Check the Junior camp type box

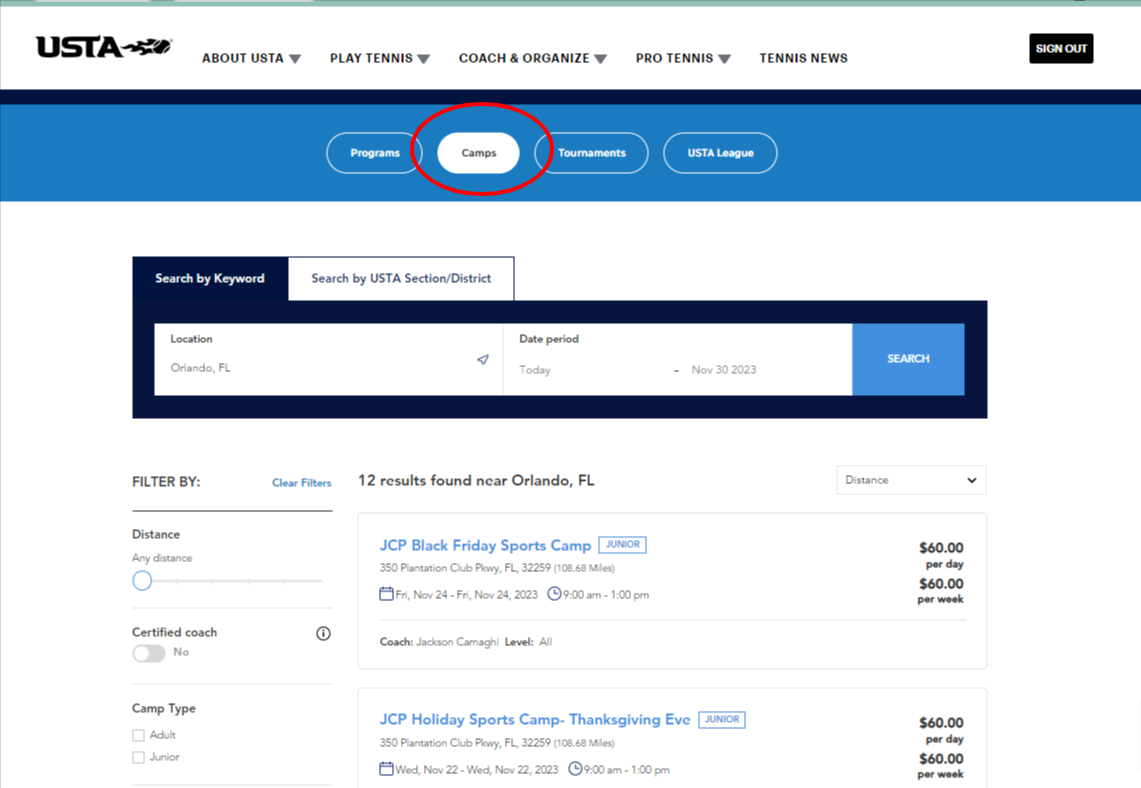point(138,757)
